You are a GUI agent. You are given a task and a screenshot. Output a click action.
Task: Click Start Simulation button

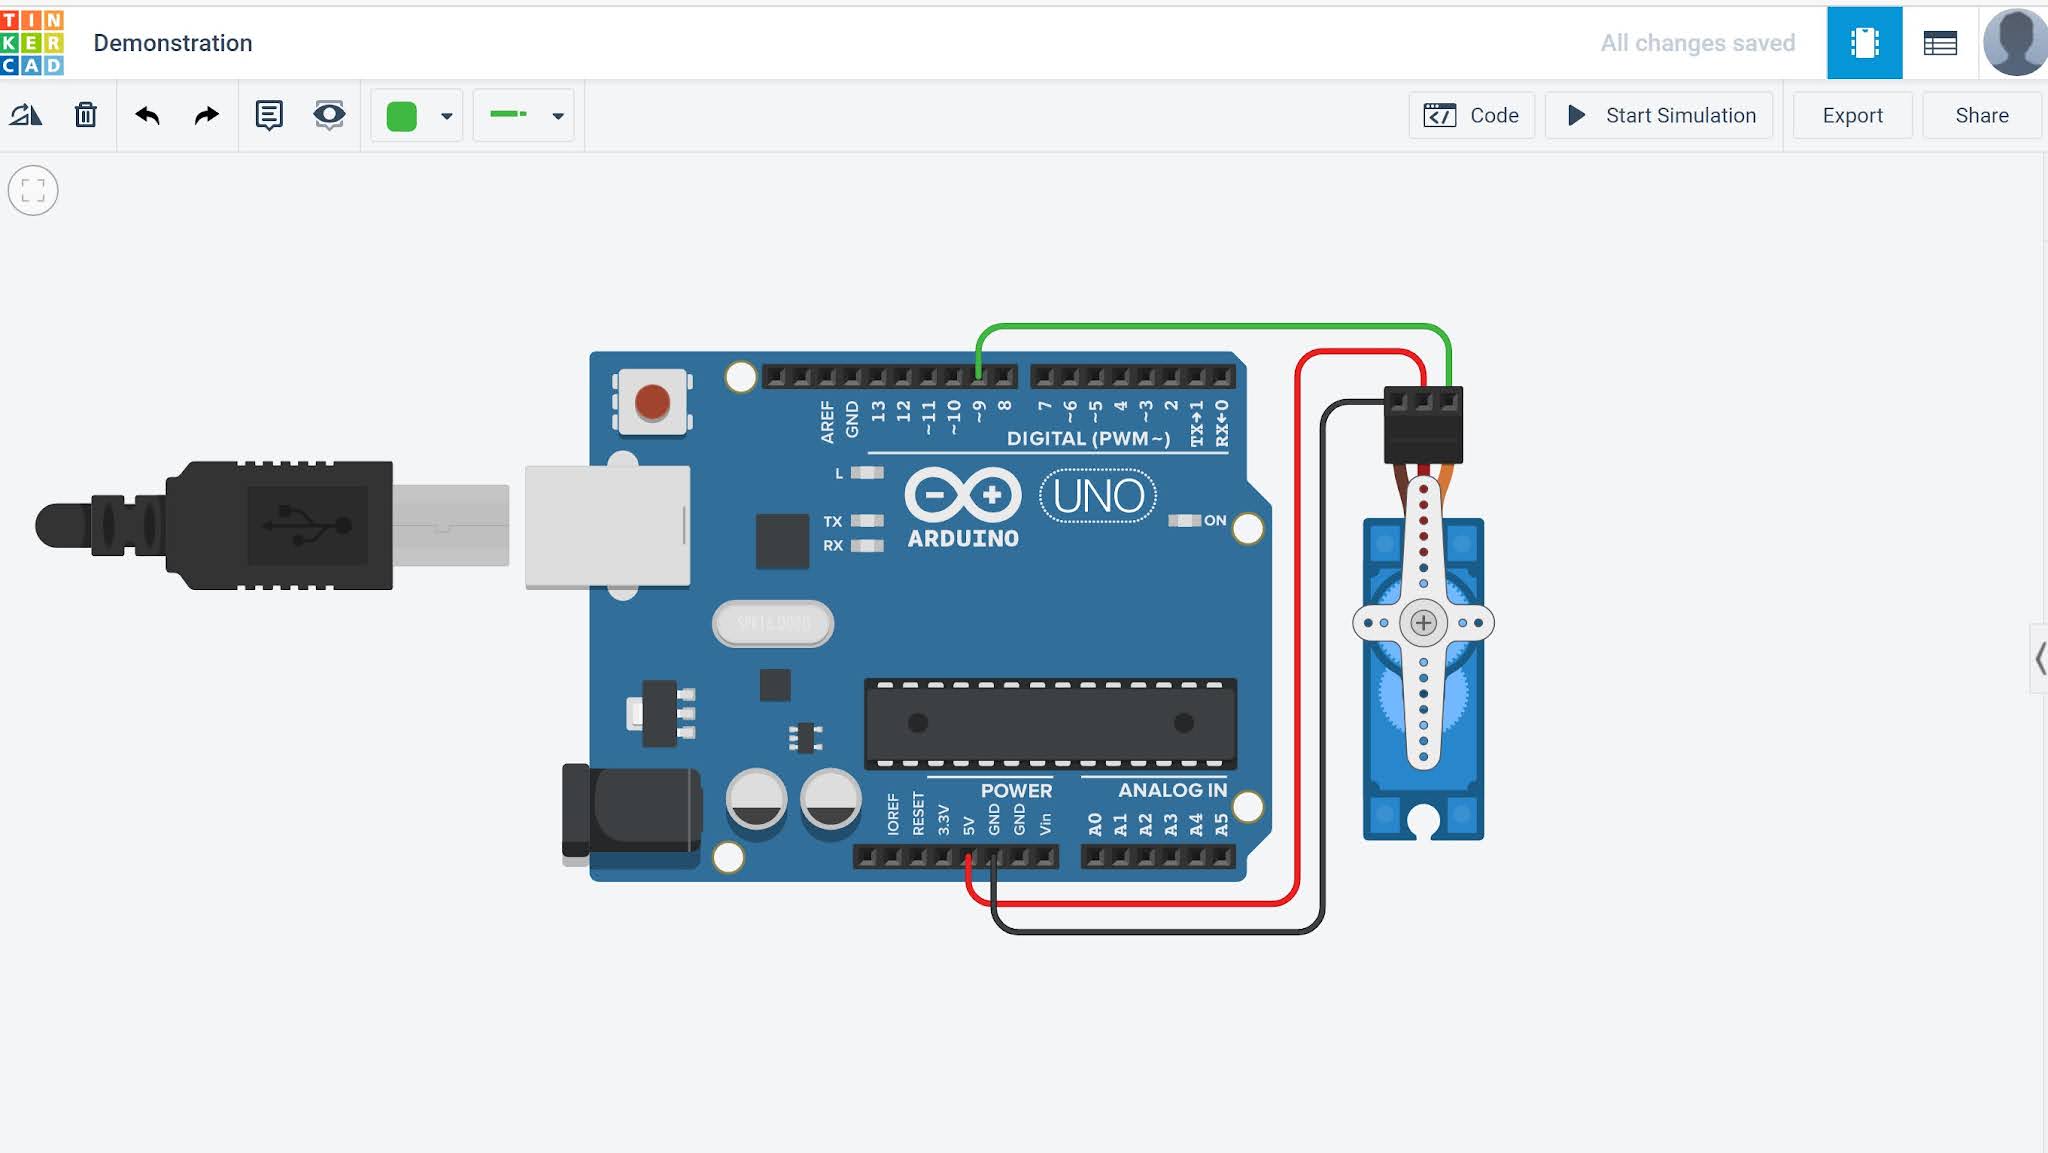[1660, 115]
